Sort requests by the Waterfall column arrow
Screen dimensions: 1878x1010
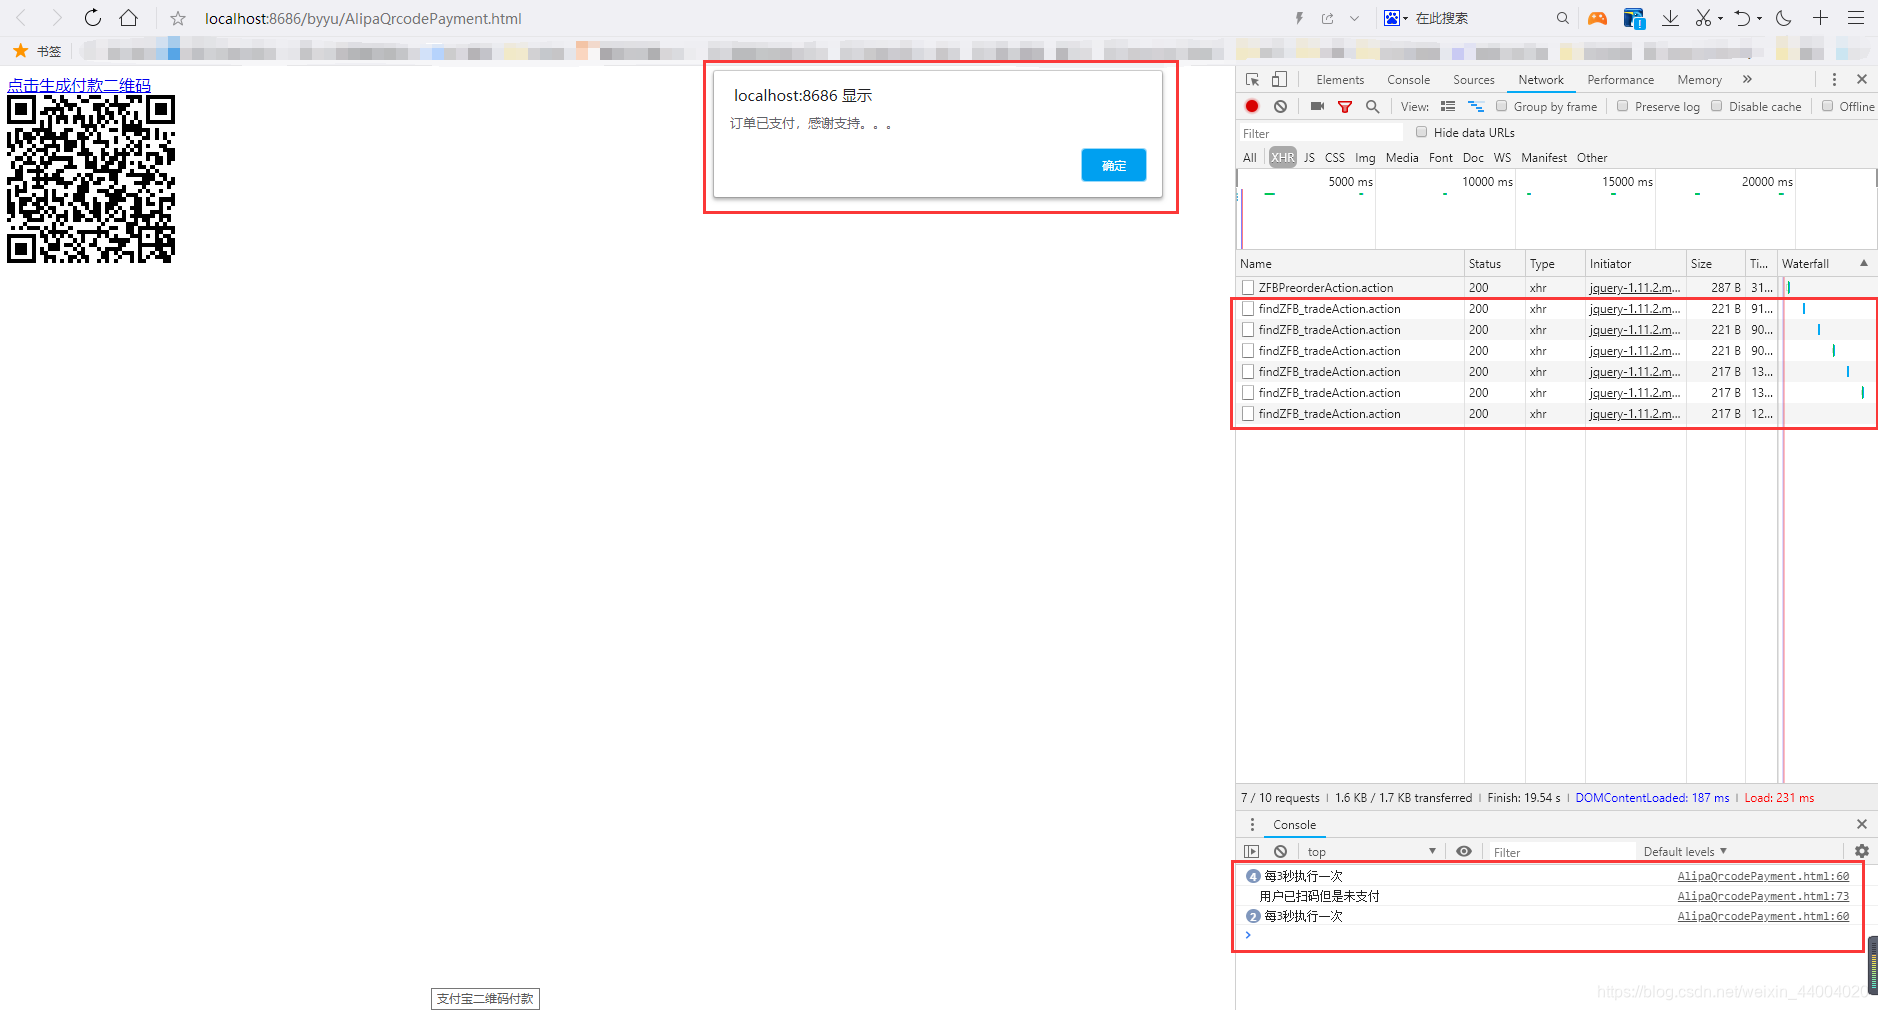point(1864,263)
